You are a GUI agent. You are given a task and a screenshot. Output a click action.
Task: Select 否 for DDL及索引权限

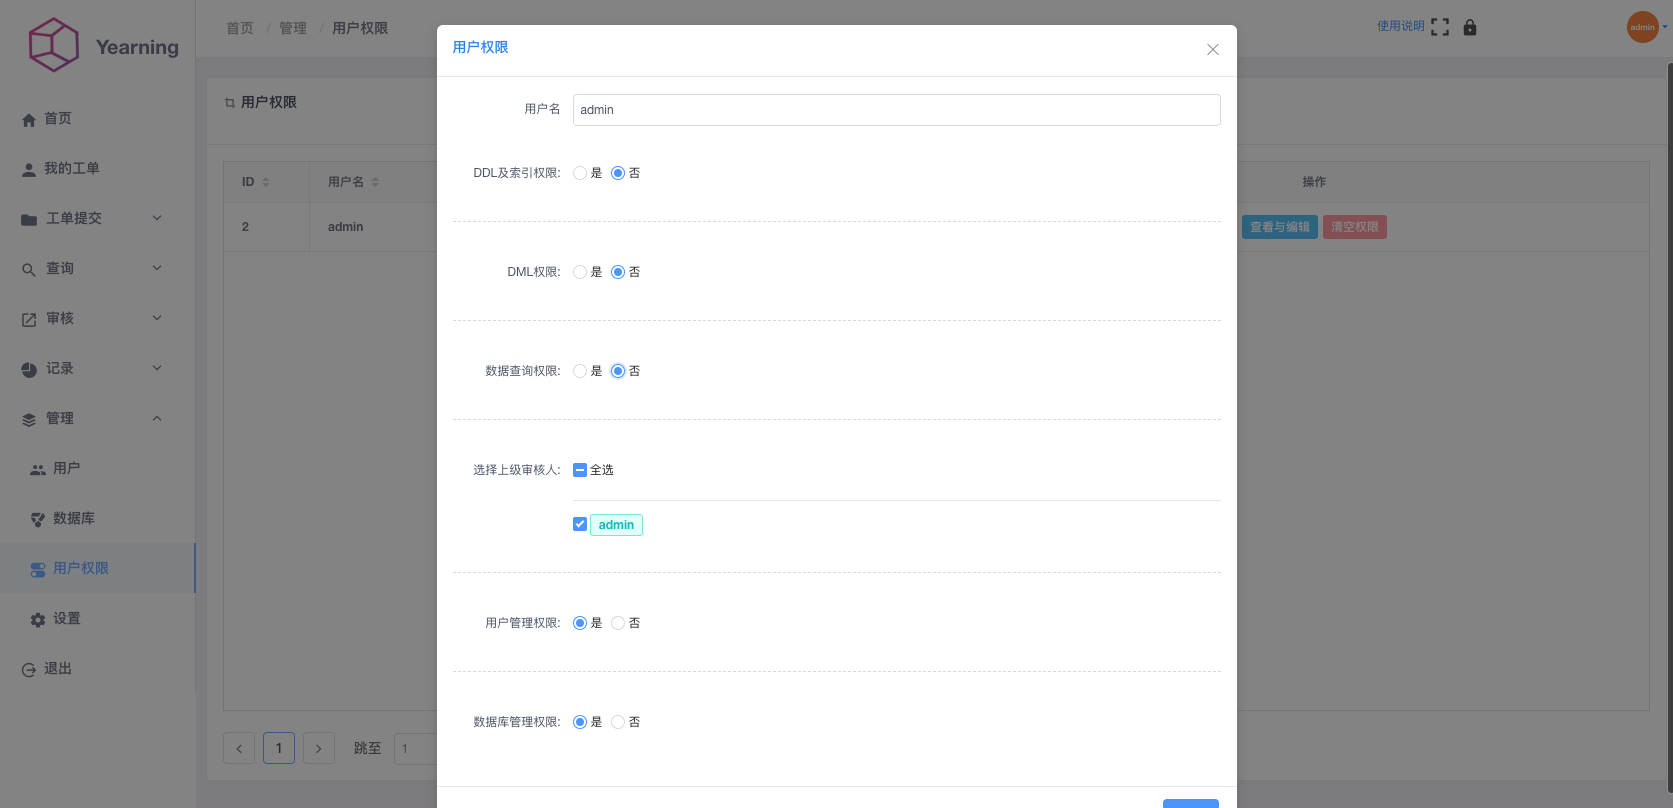[618, 173]
